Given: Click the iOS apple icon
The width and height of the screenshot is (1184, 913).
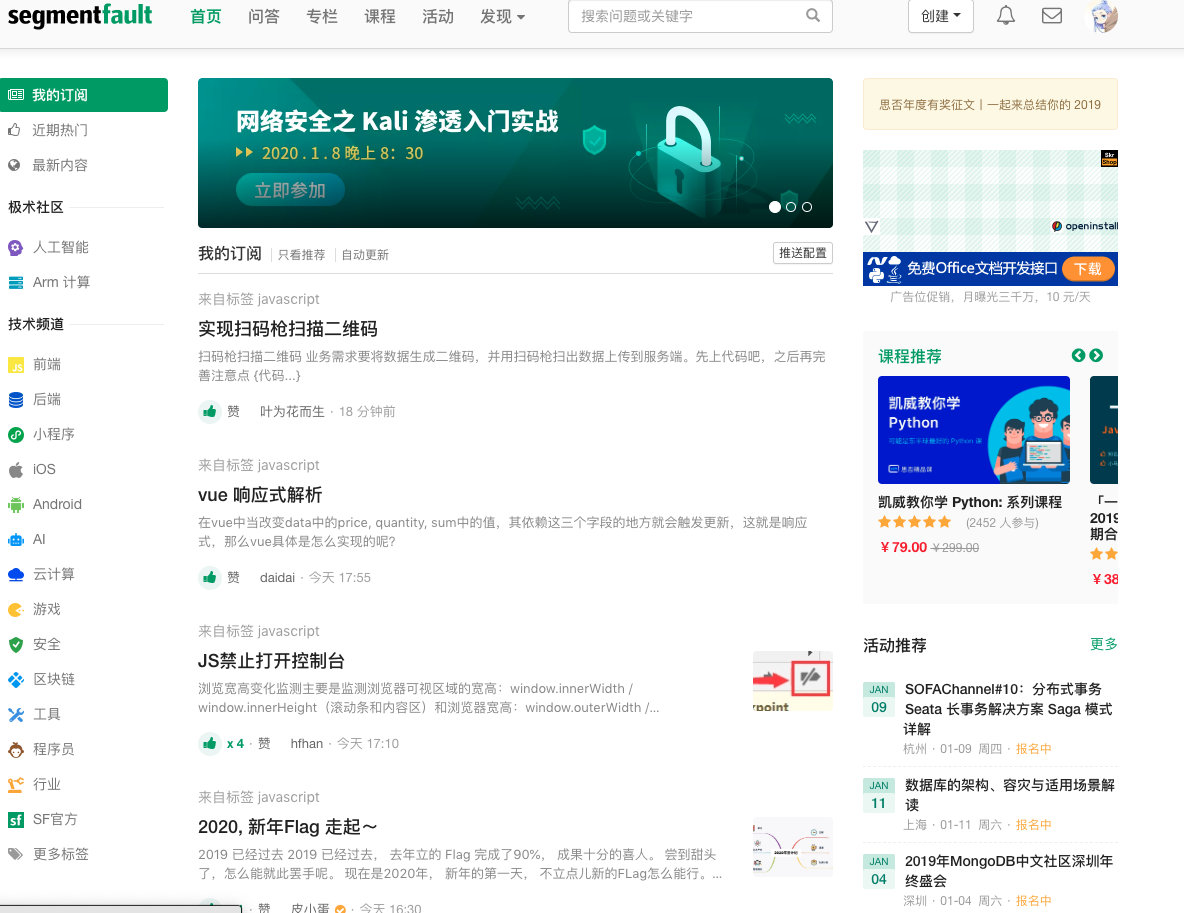Looking at the screenshot, I should (15, 470).
